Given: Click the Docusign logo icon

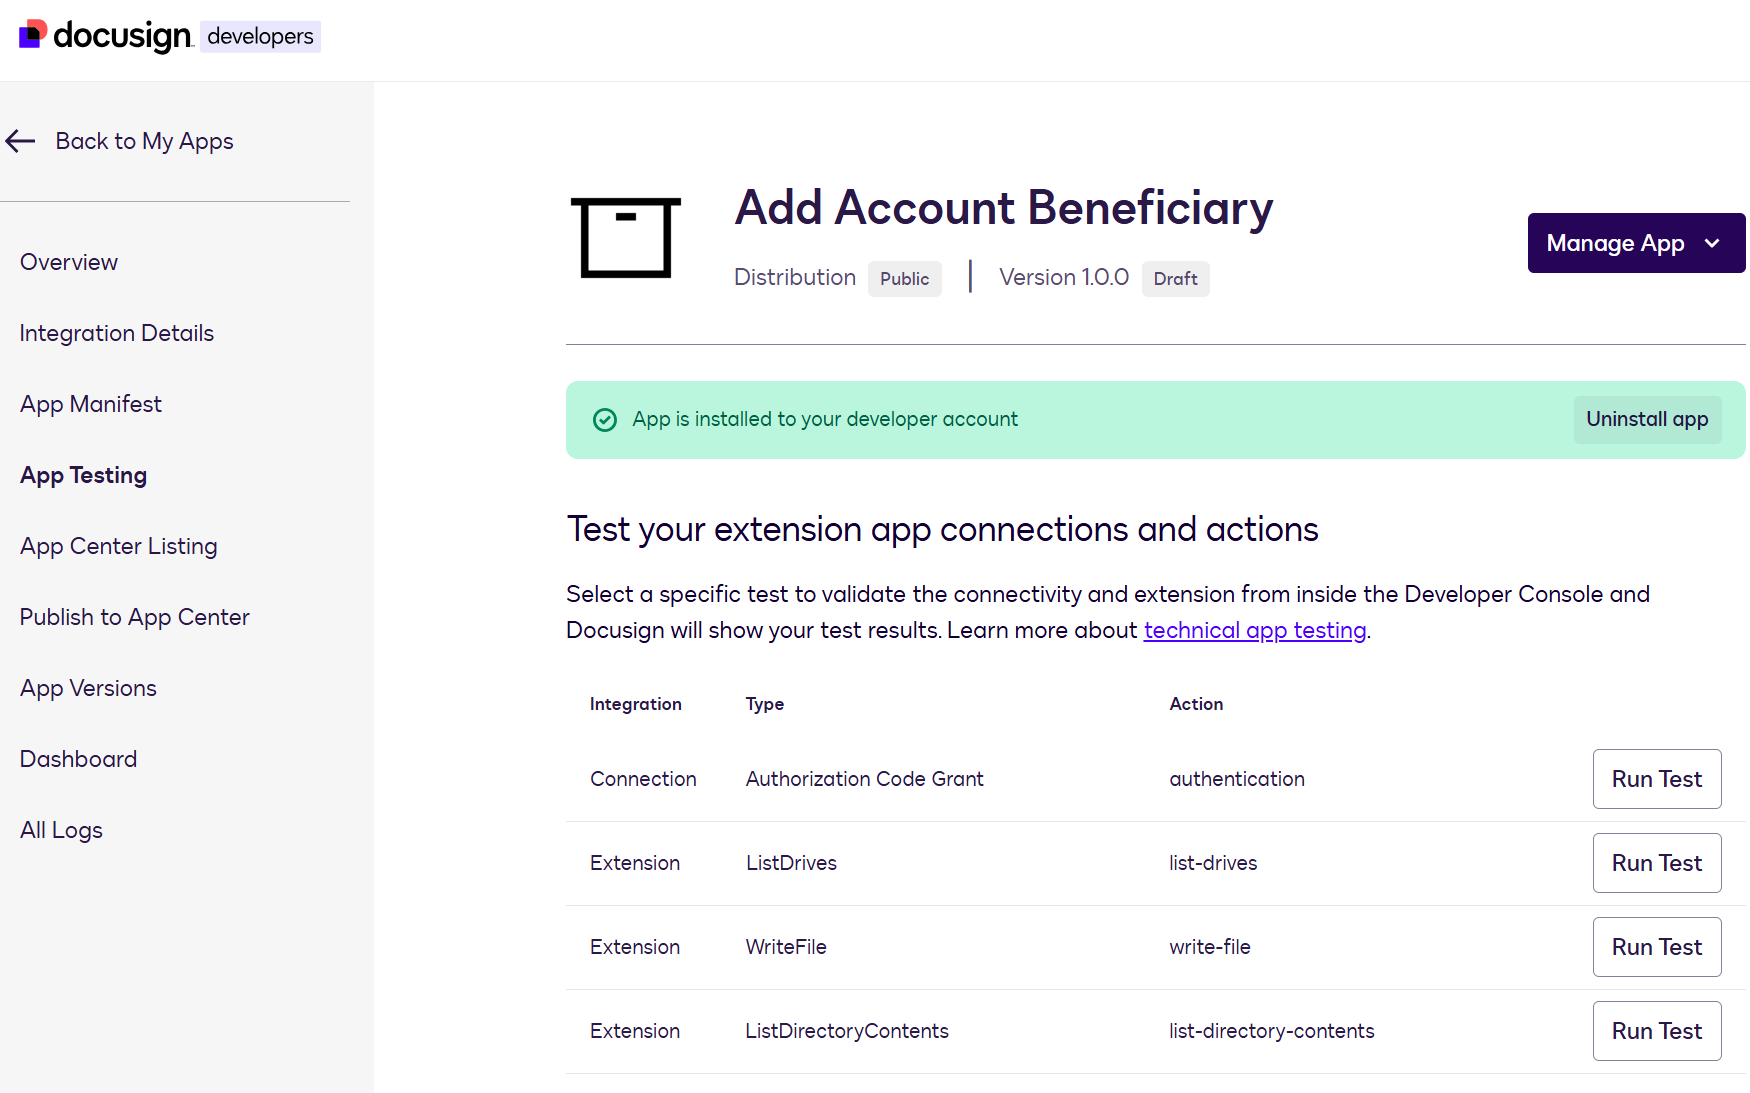Looking at the screenshot, I should [33, 34].
